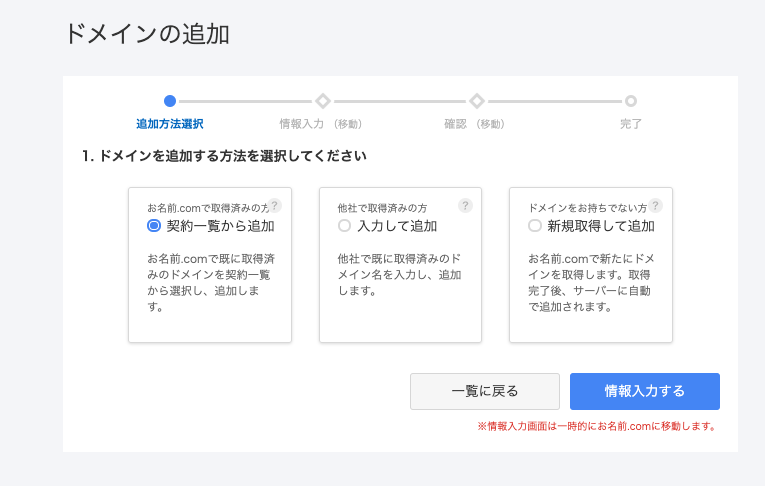Viewport: 765px width, 486px height.
Task: Select the 新規取得して追加 radio button
Action: tap(535, 226)
